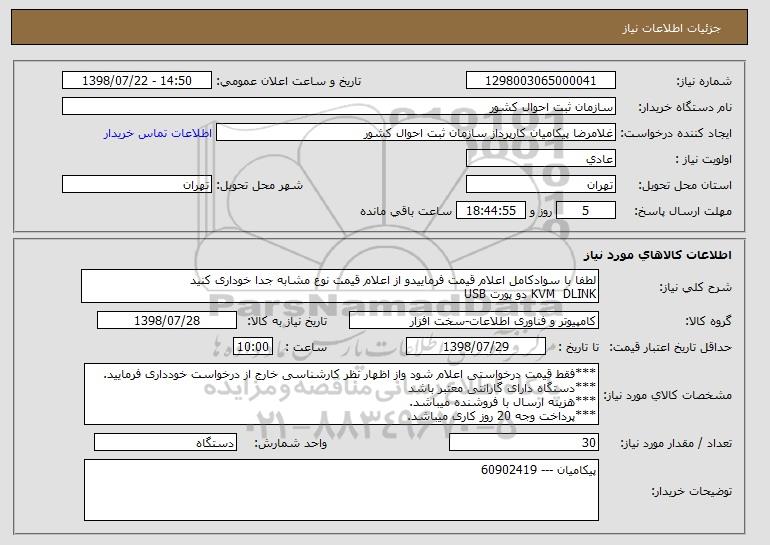Click the label استان محل تحویل
This screenshot has width=770, height=545.
(x=685, y=186)
